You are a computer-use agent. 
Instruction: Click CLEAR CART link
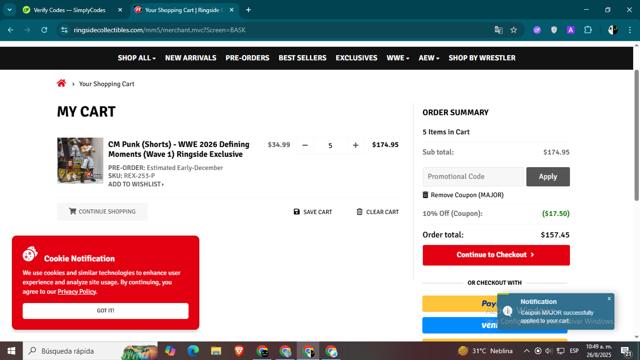(382, 212)
